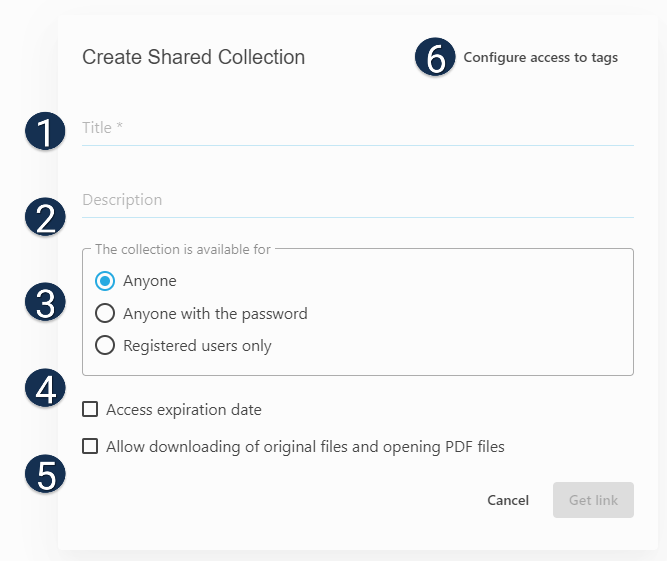Image resolution: width=667 pixels, height=561 pixels.
Task: Click the number 6 callout marker
Action: click(x=434, y=58)
